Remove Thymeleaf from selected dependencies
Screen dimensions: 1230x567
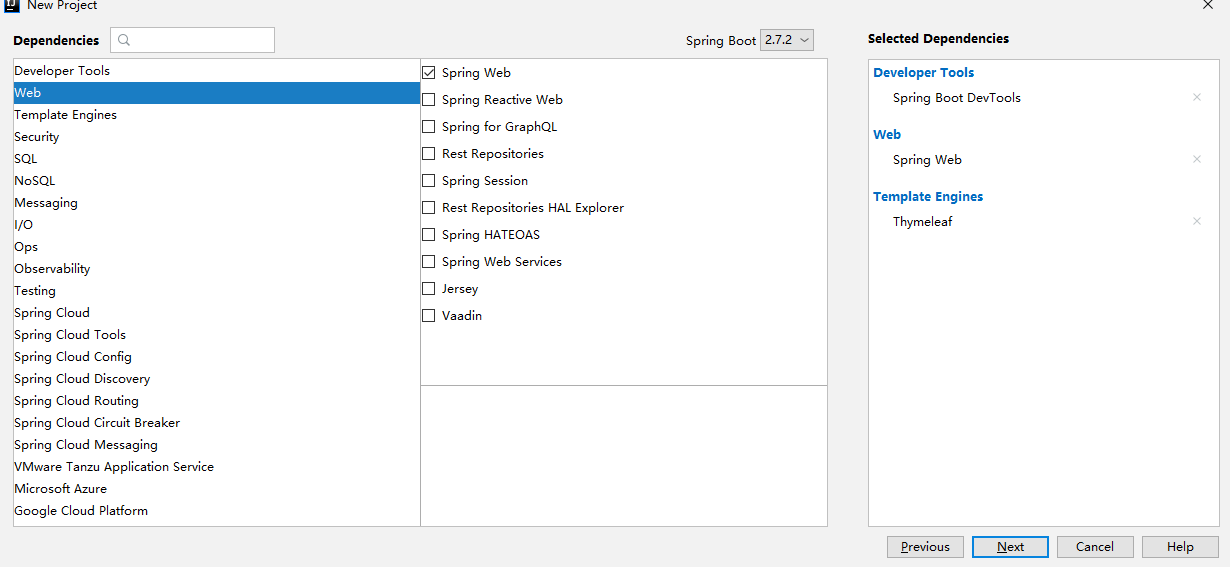1197,221
